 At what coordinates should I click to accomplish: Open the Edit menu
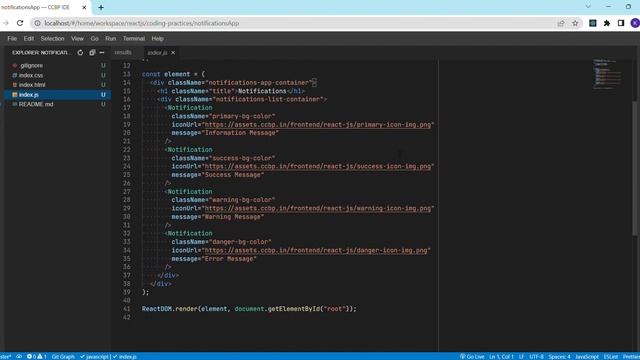(29, 38)
